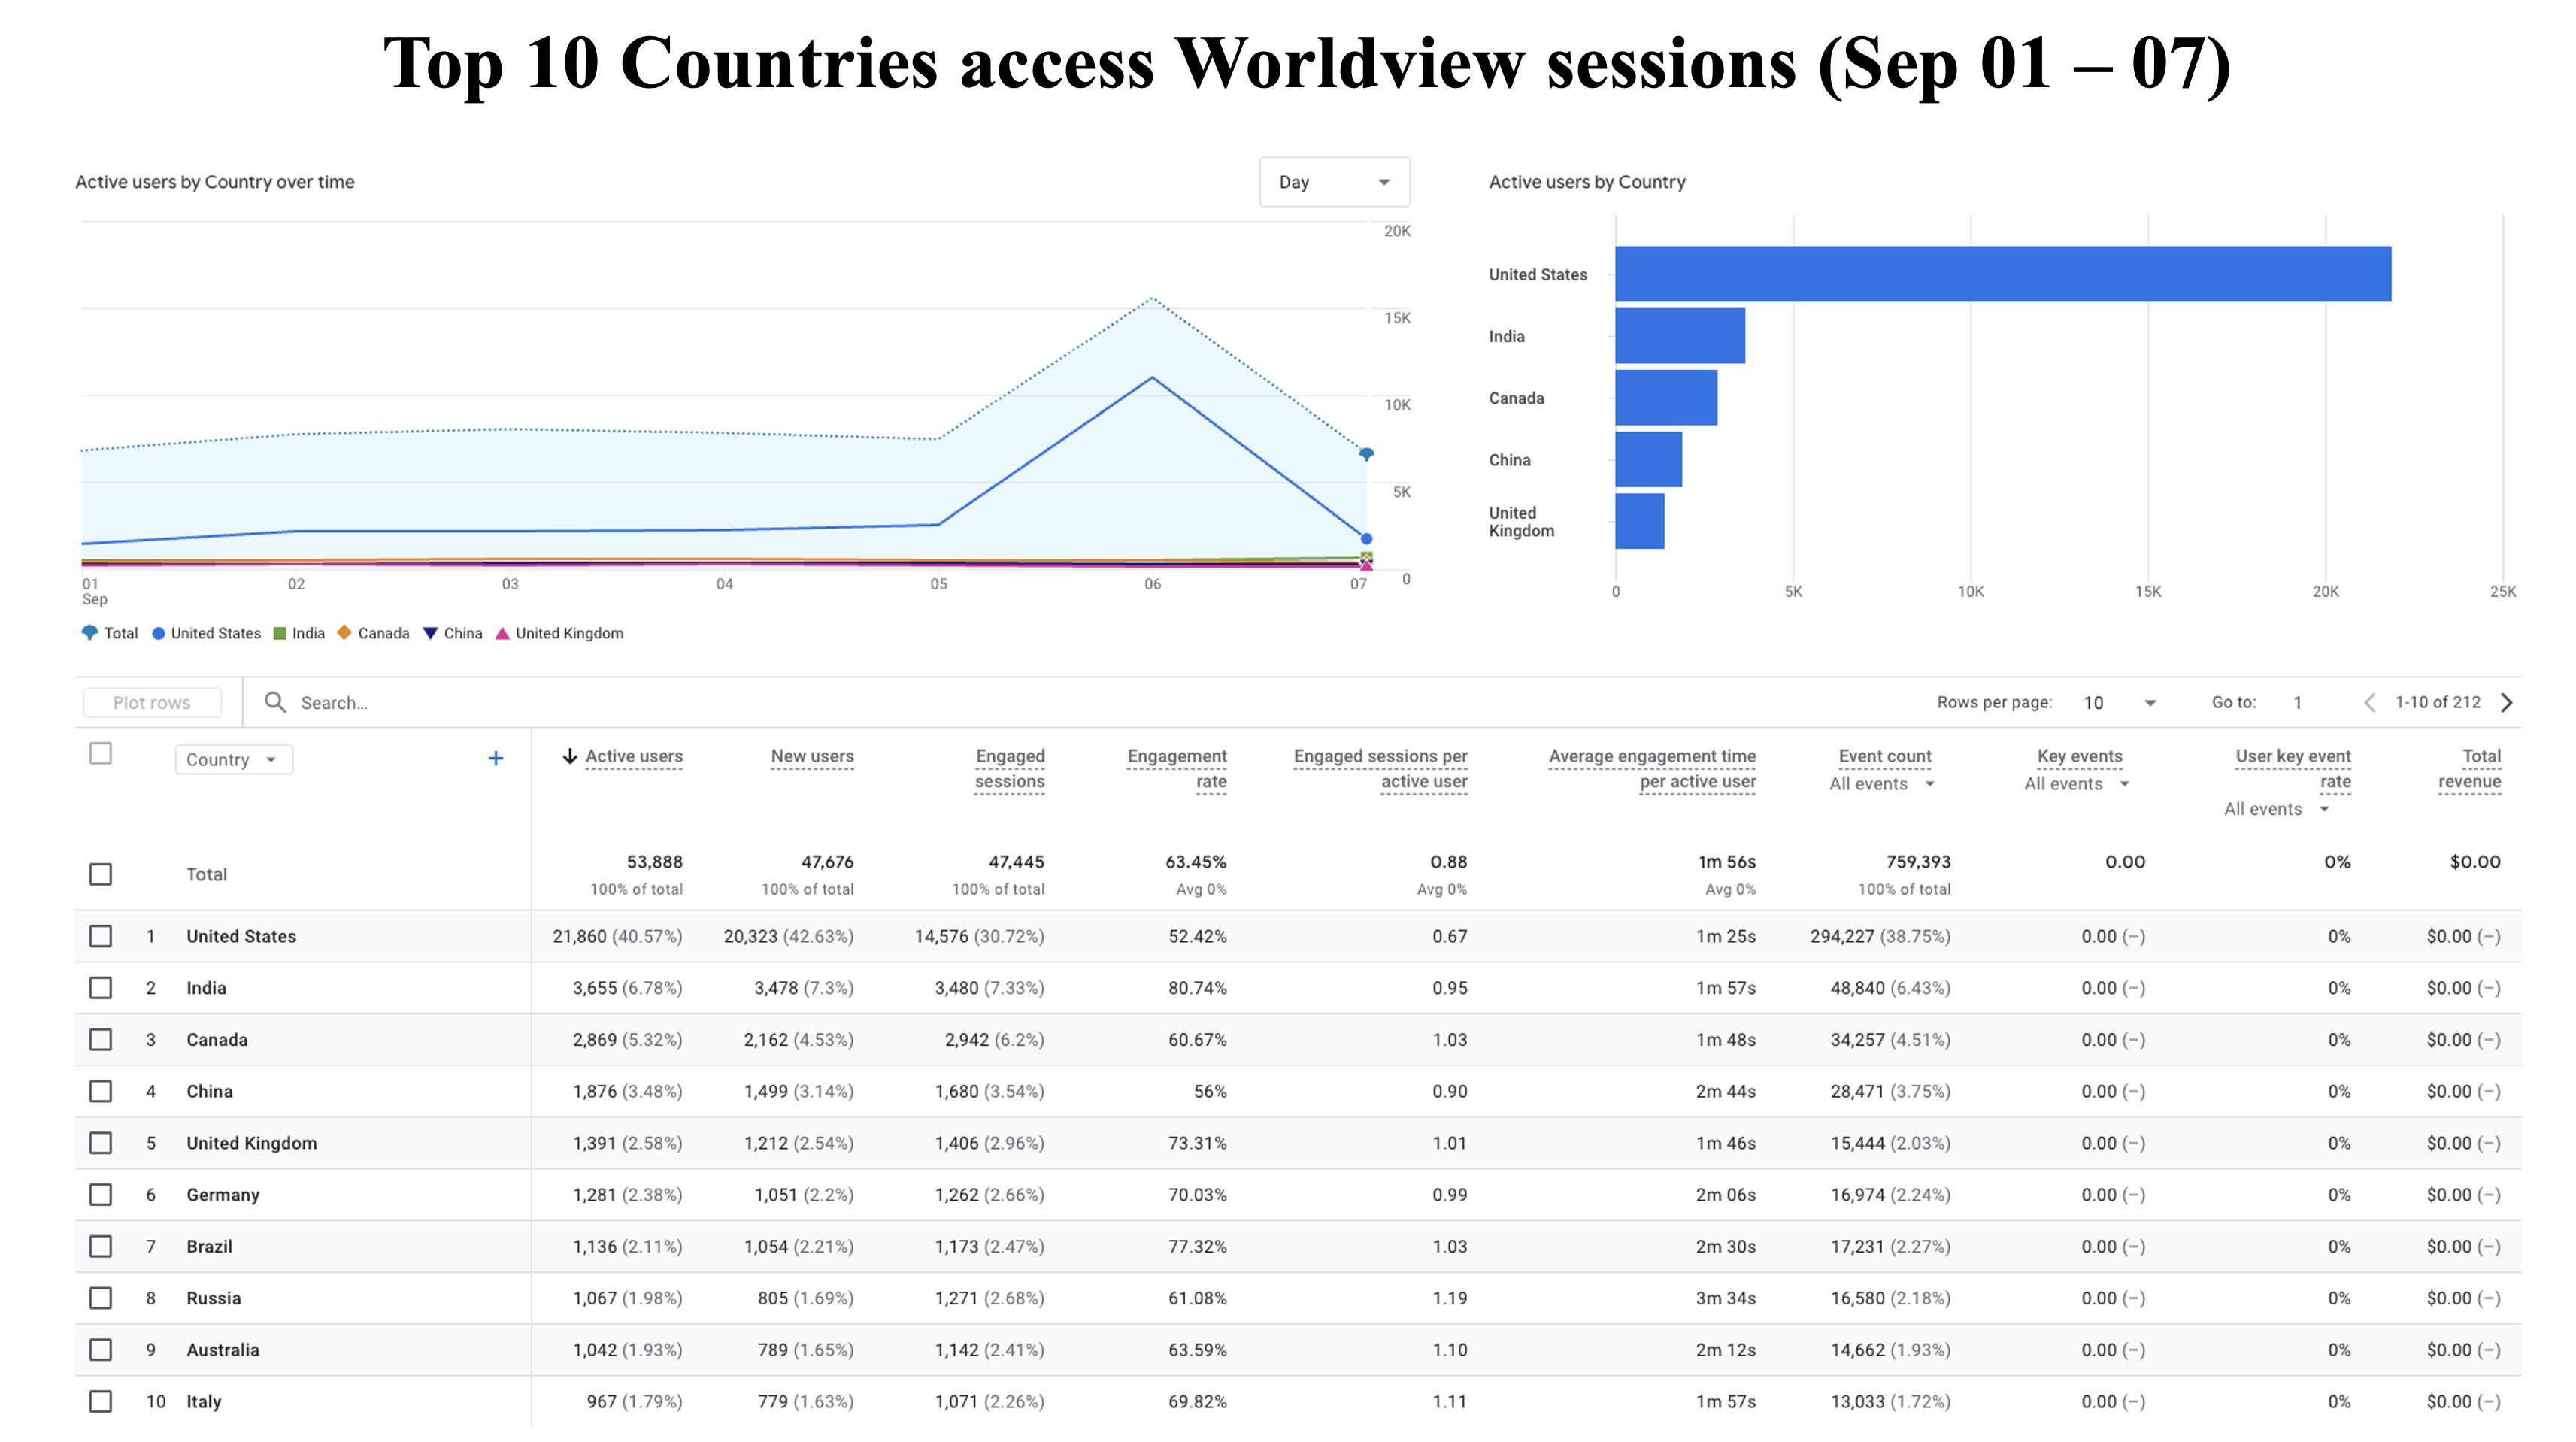2576x1442 pixels.
Task: Click the previous page arrow icon
Action: [x=2369, y=702]
